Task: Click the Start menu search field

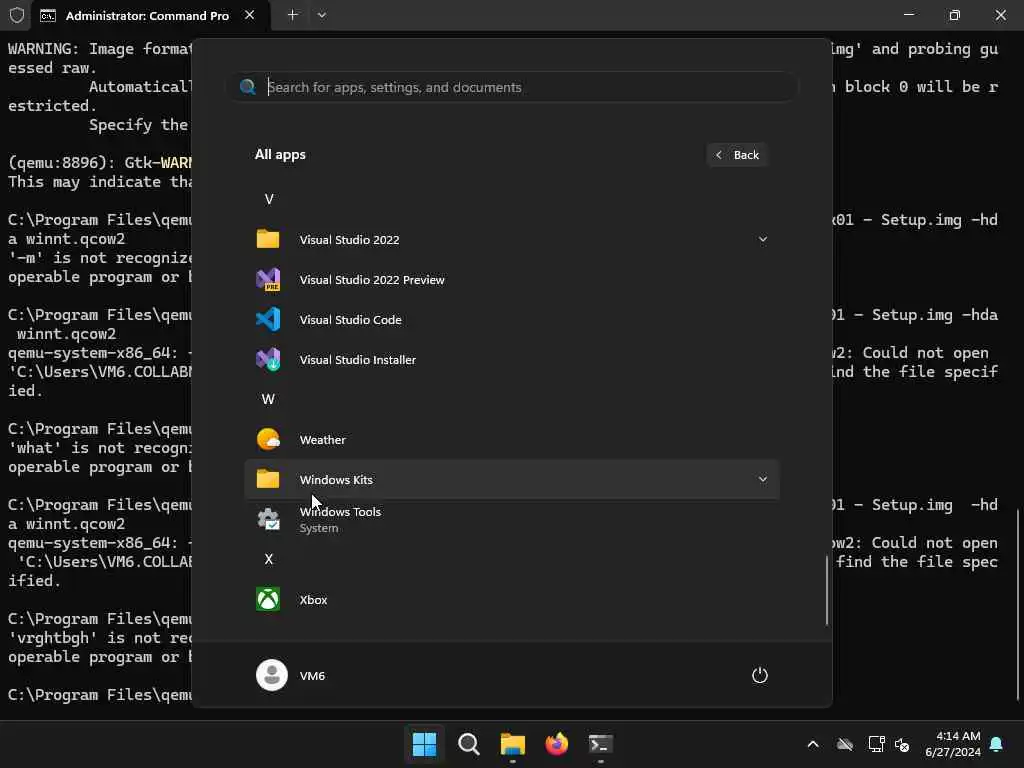Action: 513,87
